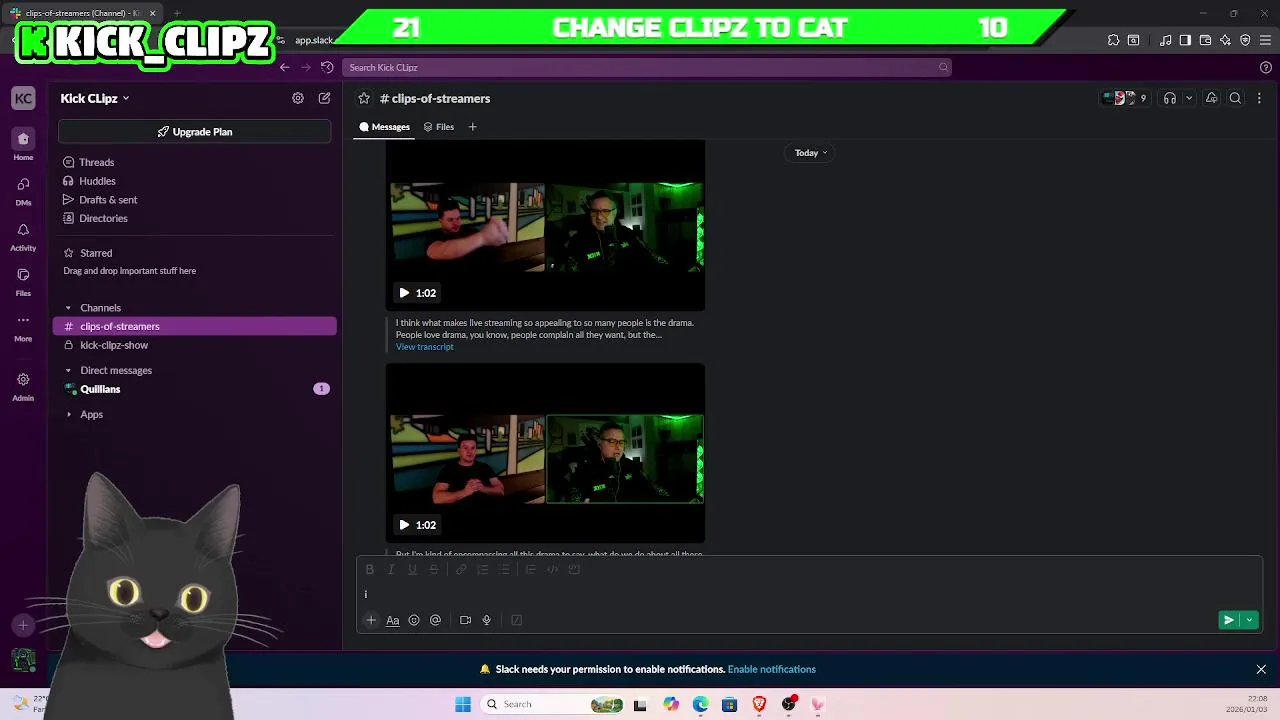Add a new tab with the plus
Screen dimensions: 1280x720
coord(472,127)
